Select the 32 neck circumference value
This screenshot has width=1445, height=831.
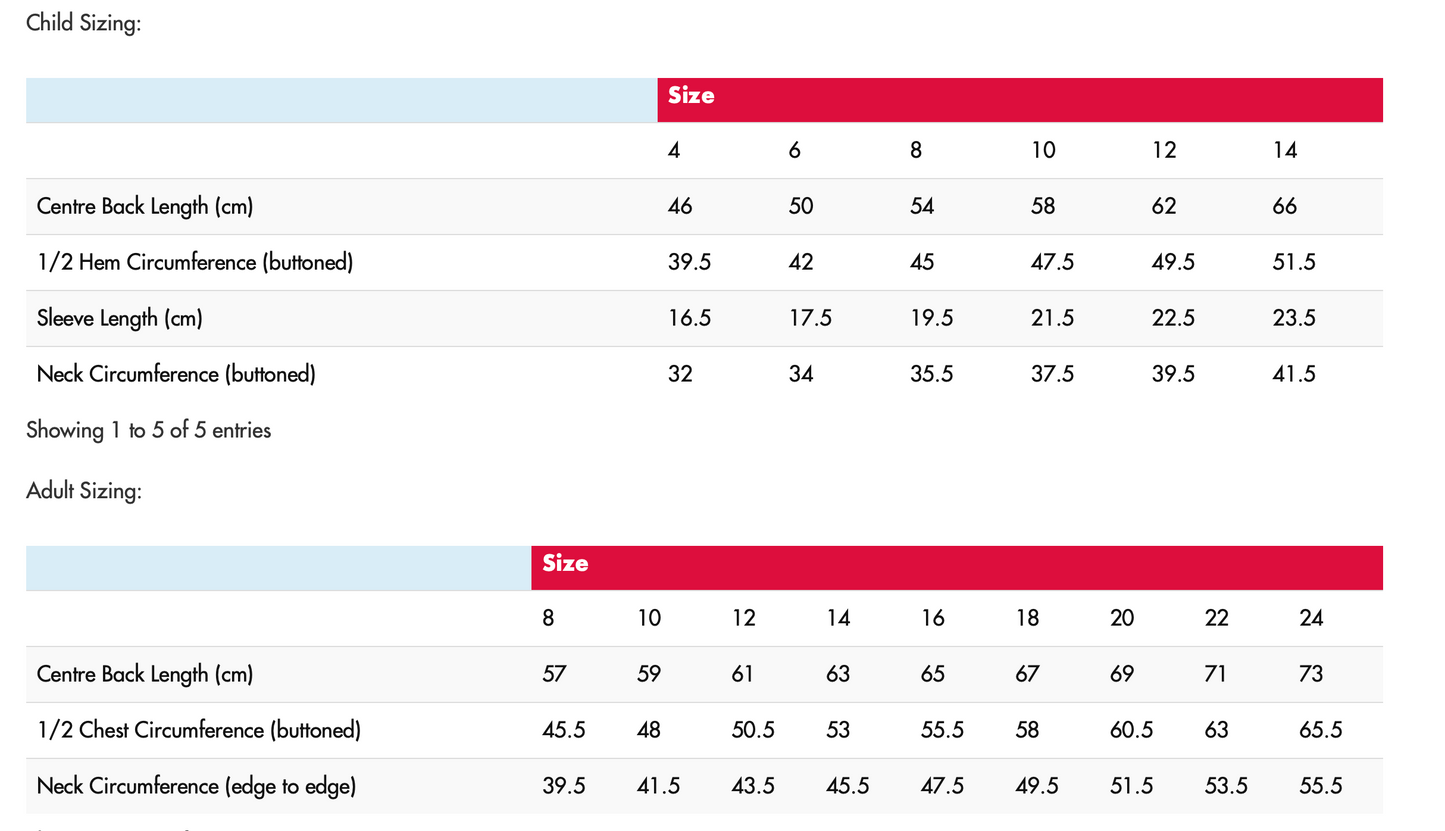(680, 375)
